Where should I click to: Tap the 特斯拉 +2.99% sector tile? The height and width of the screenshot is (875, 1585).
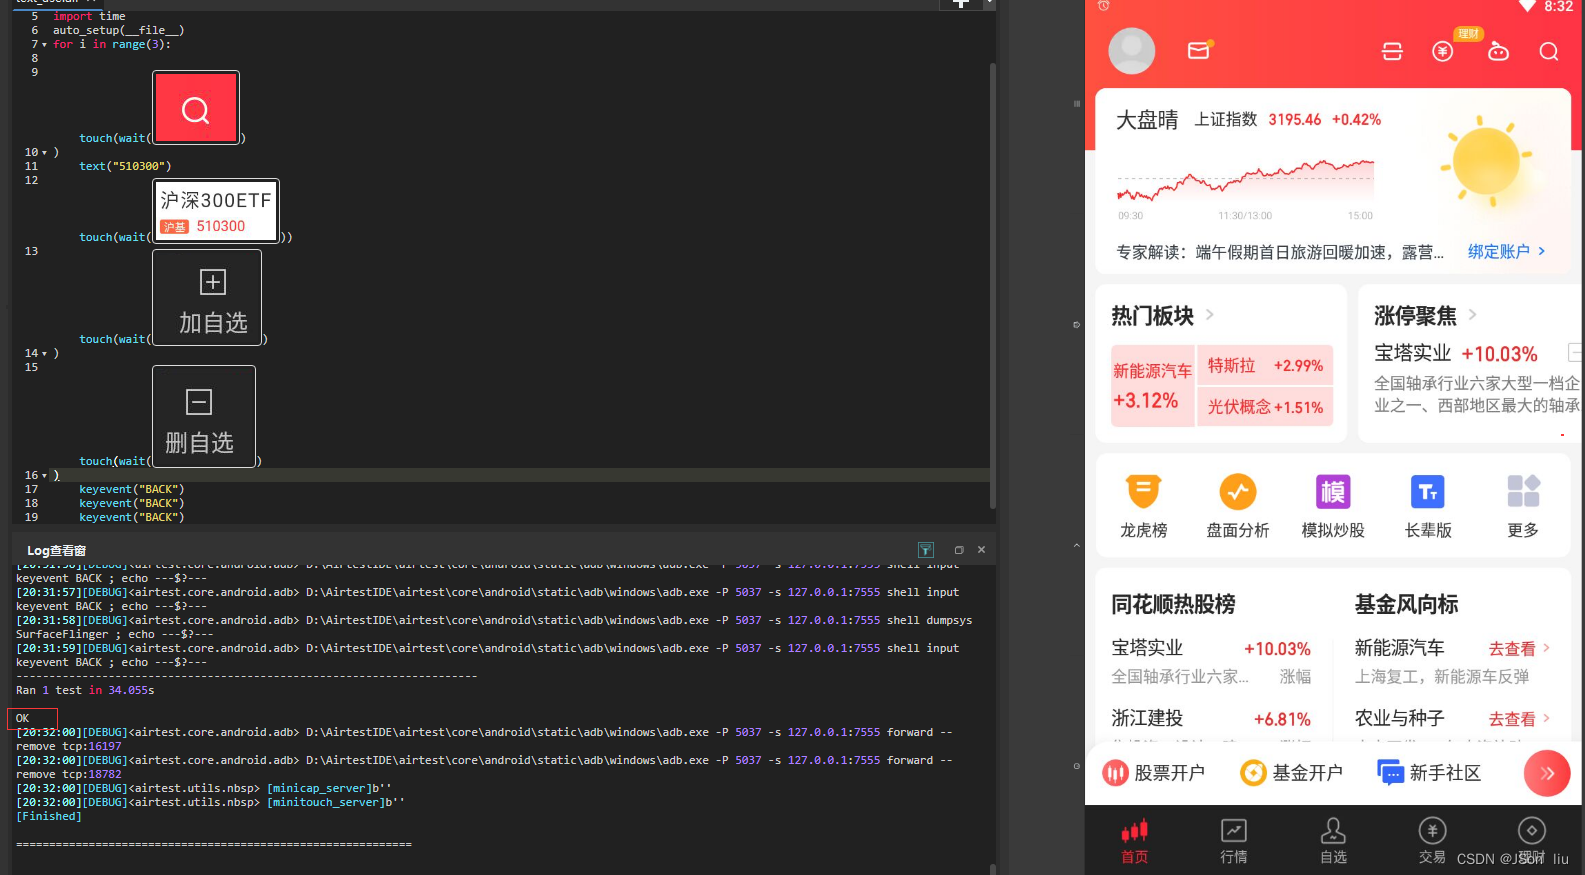(1265, 366)
